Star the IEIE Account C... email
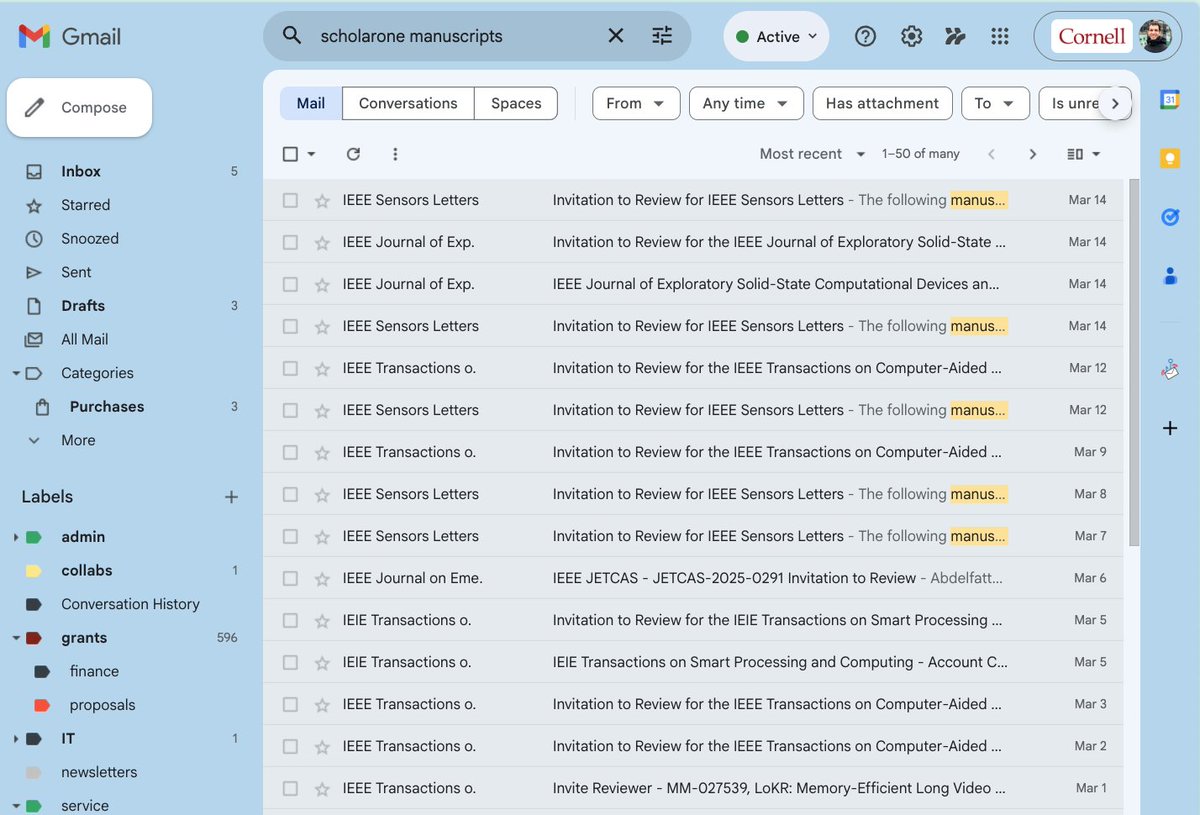Viewport: 1200px width, 815px height. point(322,662)
